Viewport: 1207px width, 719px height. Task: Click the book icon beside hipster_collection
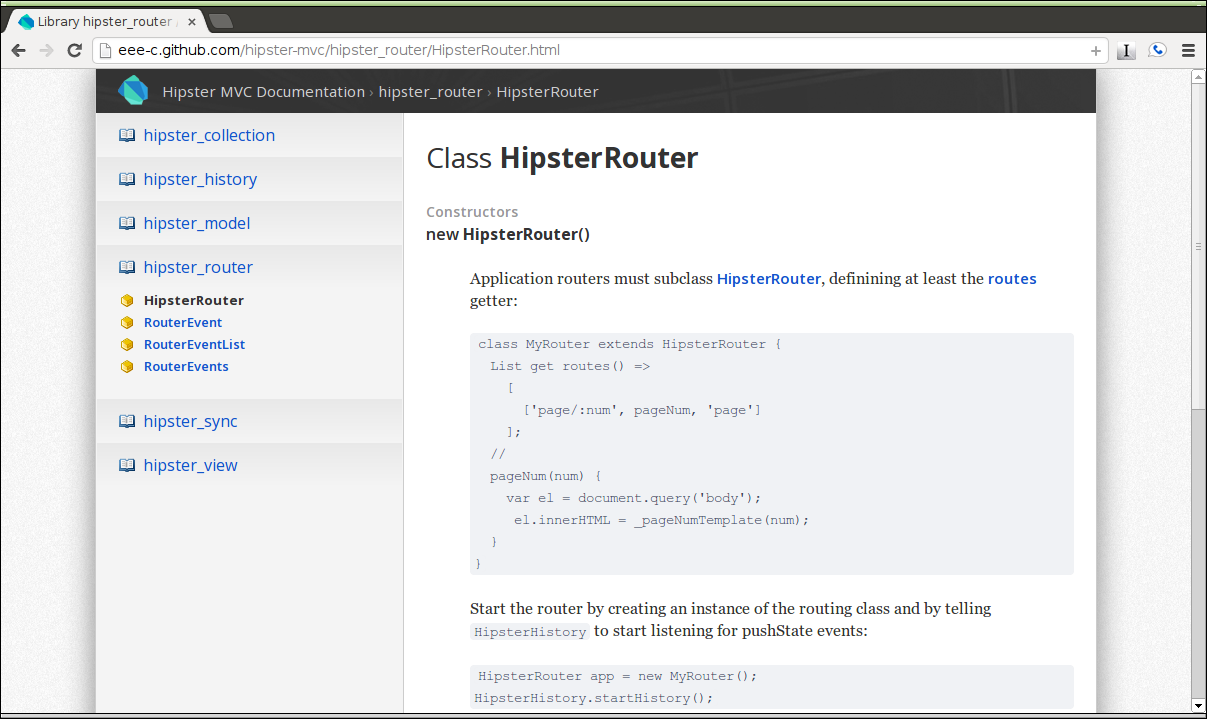click(127, 135)
